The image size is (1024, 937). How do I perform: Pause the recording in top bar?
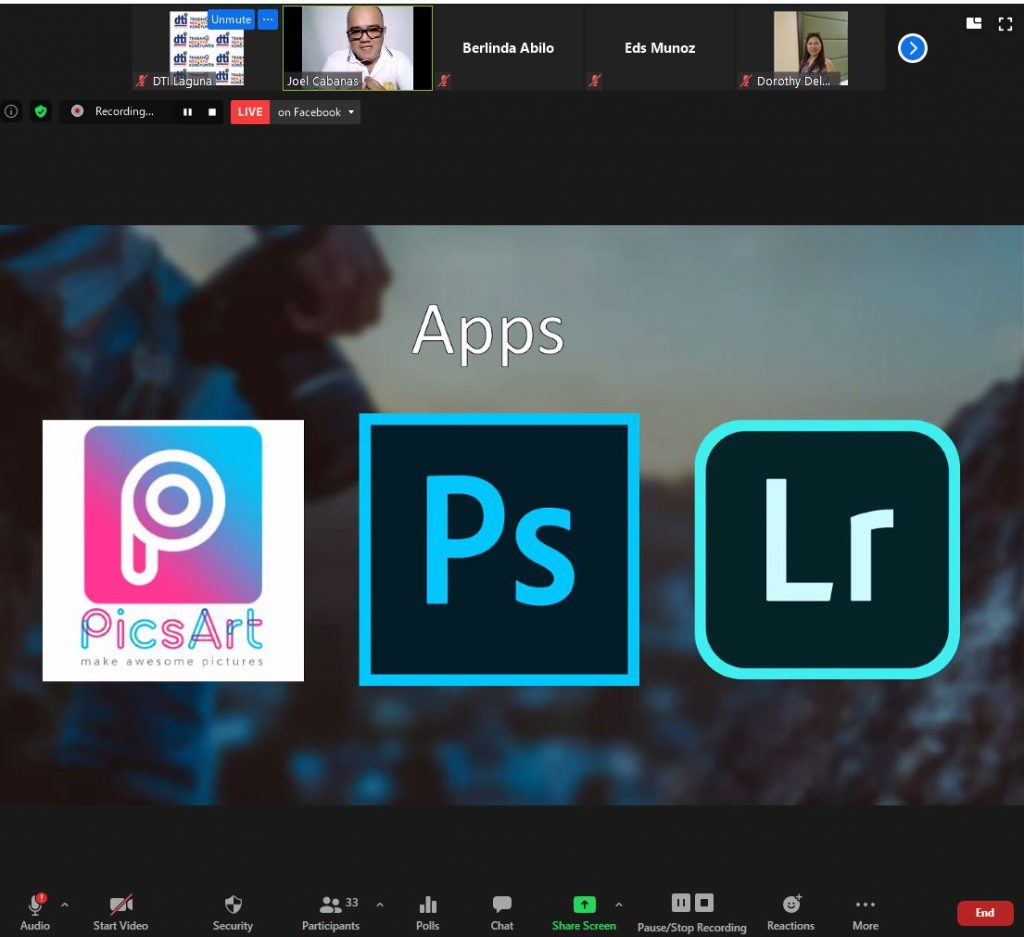(187, 112)
